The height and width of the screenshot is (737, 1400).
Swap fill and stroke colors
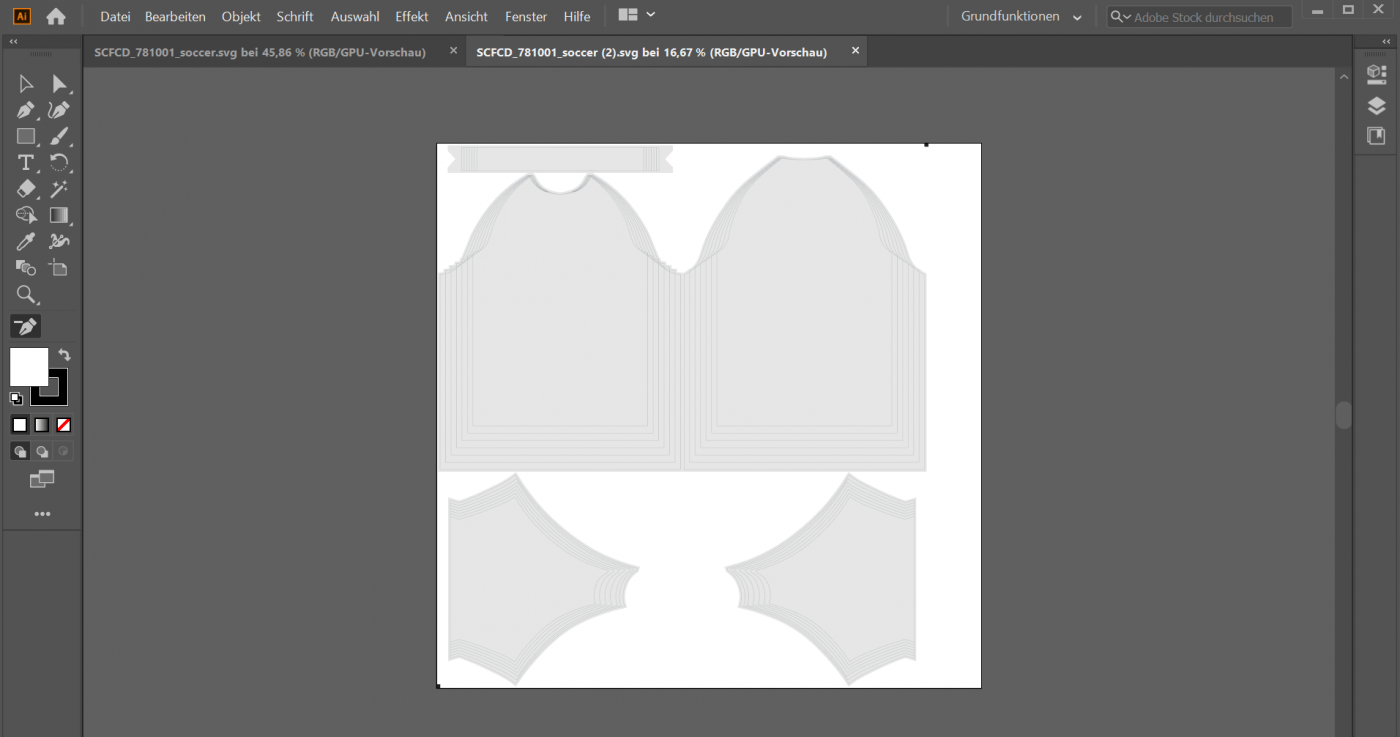(x=64, y=355)
